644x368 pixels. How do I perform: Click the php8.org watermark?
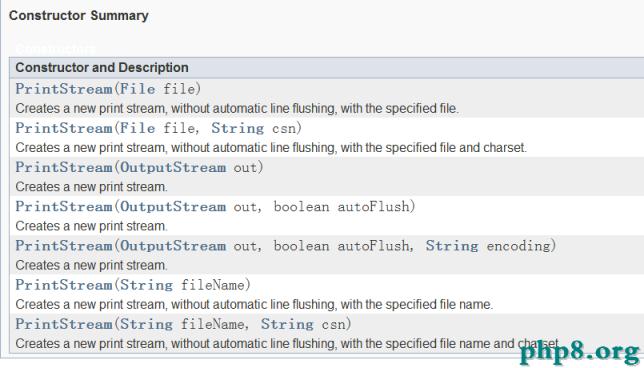tap(580, 352)
